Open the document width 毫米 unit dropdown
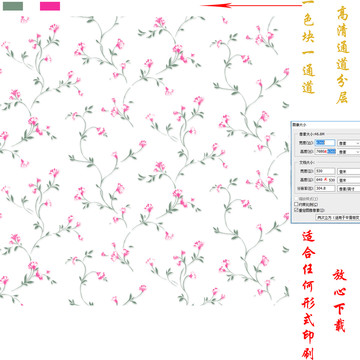The image size is (360, 360). point(349,171)
